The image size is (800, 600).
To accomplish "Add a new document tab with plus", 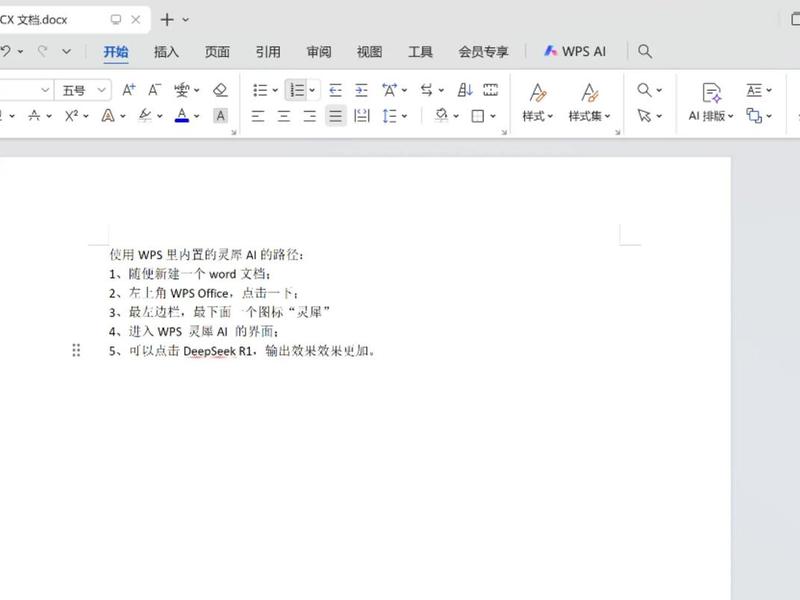I will coord(167,19).
